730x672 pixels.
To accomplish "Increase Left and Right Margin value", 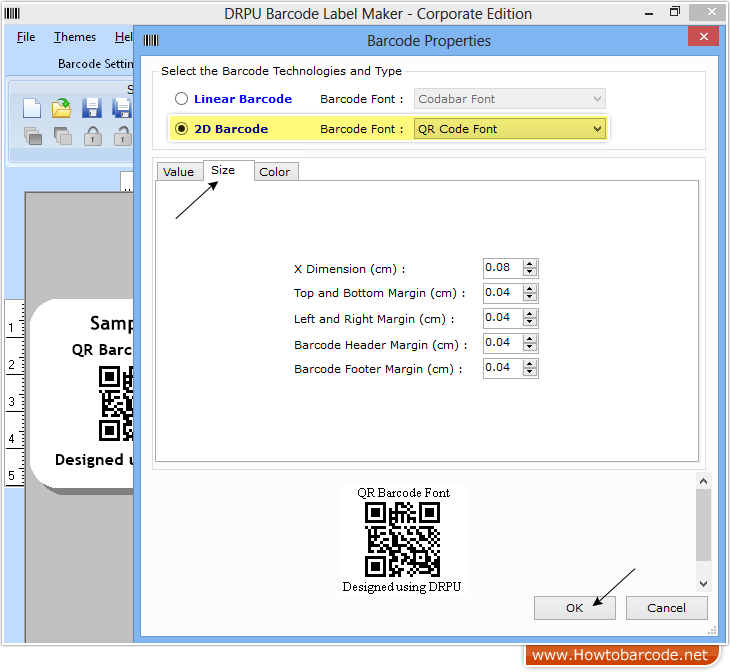I will tap(530, 314).
